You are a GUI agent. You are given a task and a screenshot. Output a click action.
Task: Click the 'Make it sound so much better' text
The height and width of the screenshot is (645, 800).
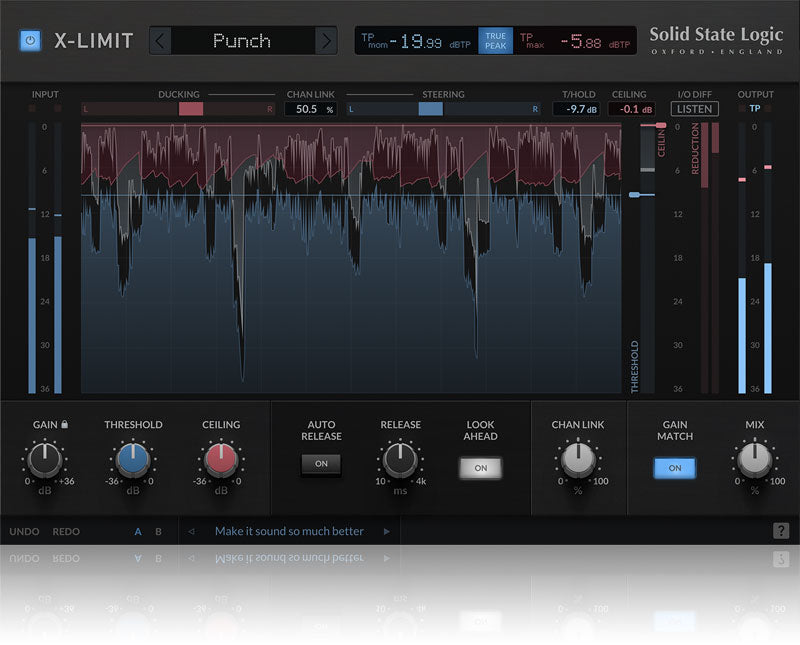(x=289, y=531)
